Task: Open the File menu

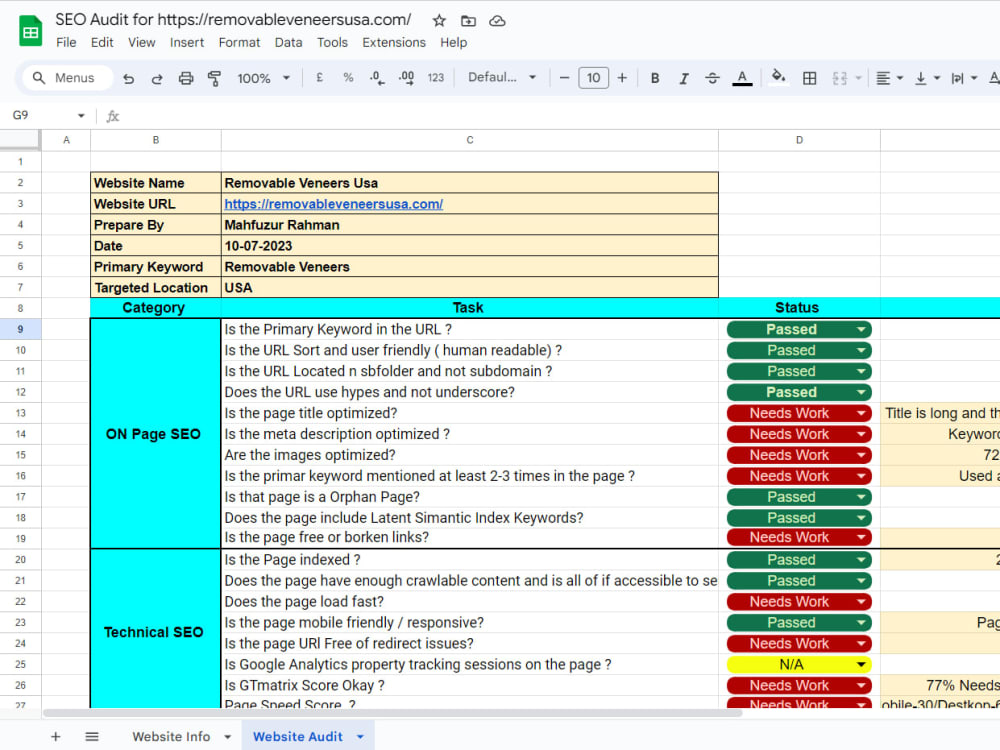Action: (x=66, y=43)
